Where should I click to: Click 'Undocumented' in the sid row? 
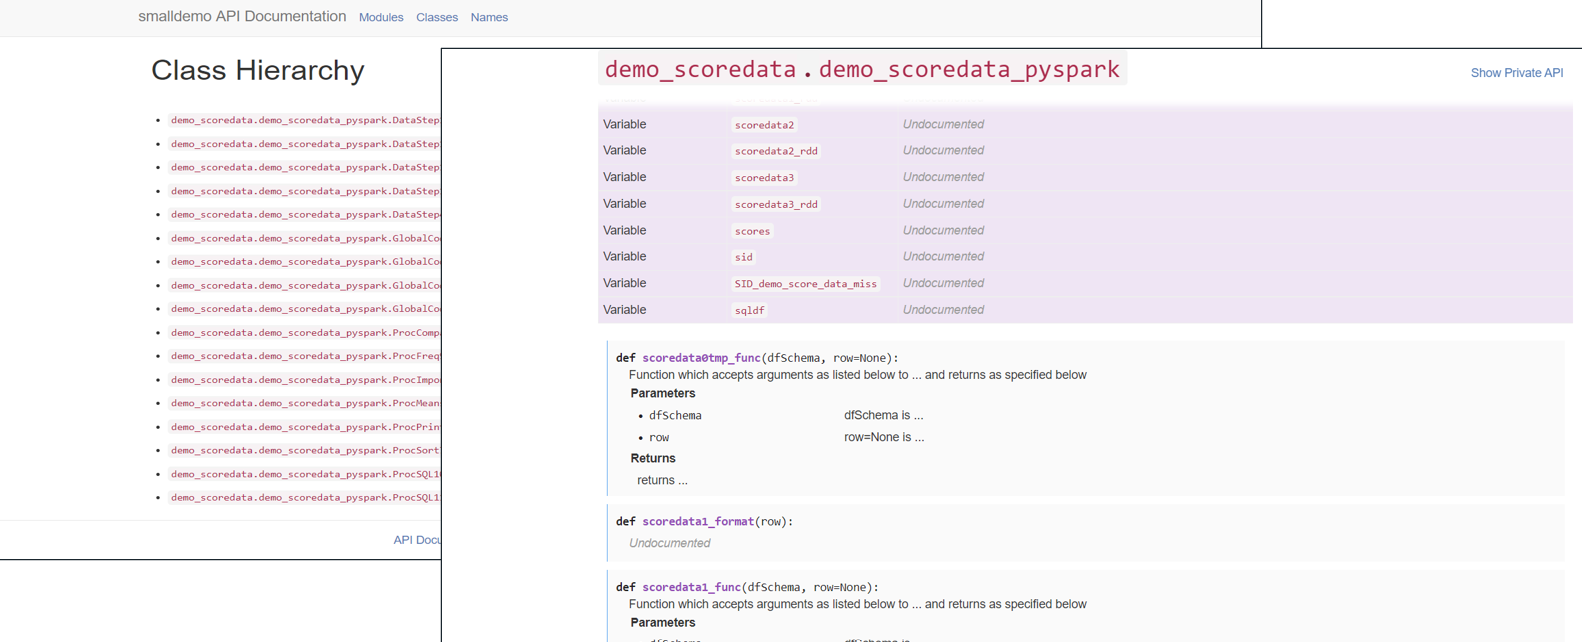pyautogui.click(x=943, y=257)
